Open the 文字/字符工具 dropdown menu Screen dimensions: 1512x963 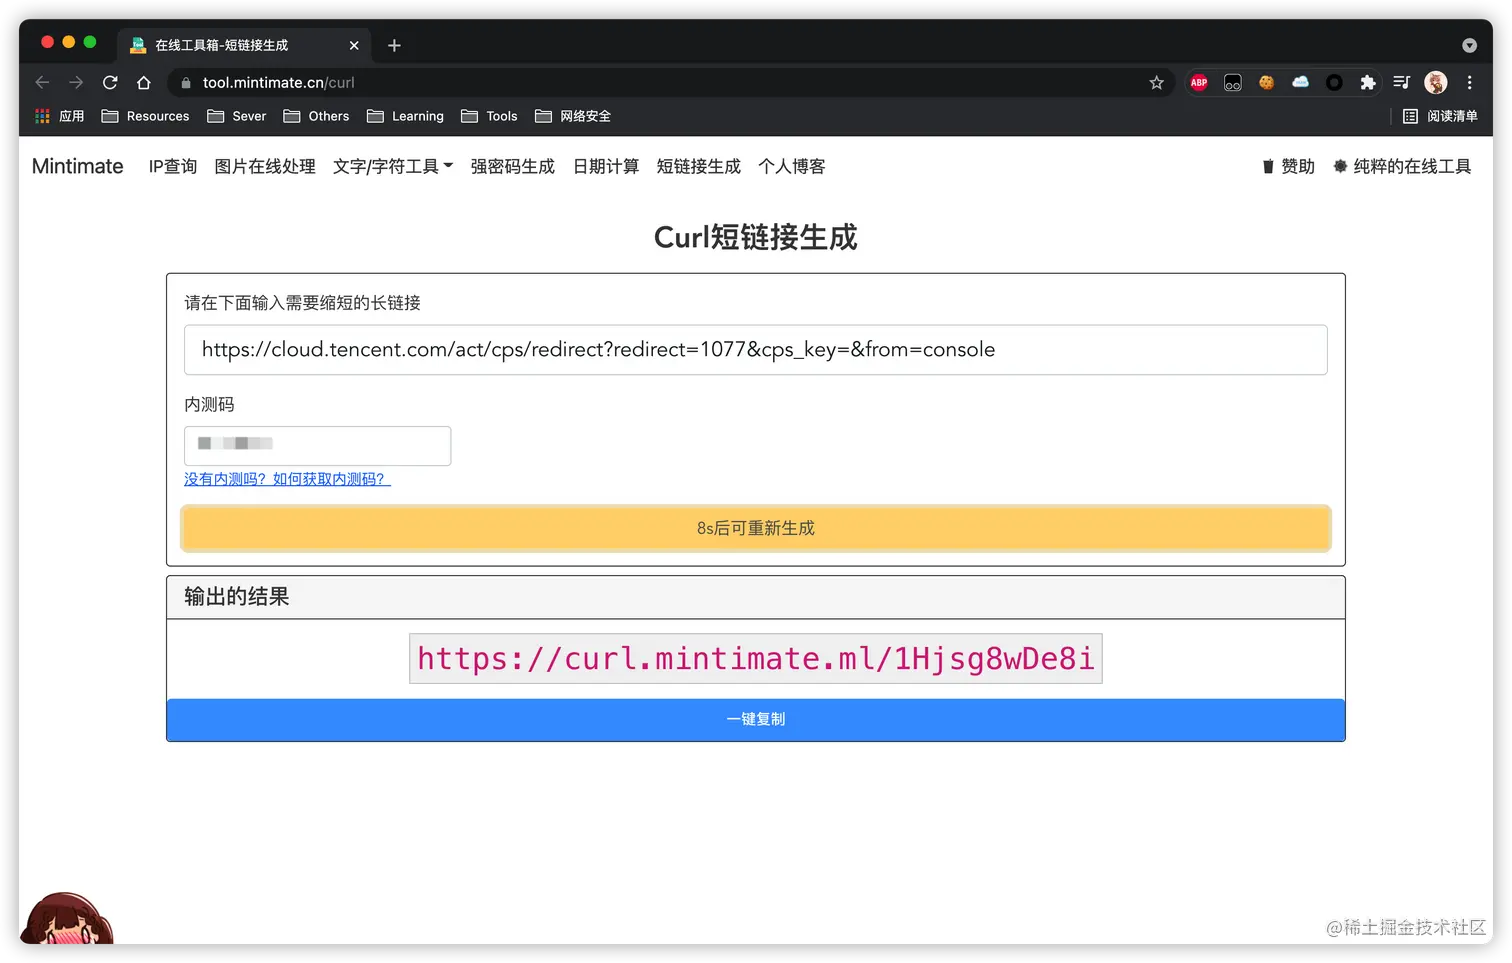pos(392,166)
